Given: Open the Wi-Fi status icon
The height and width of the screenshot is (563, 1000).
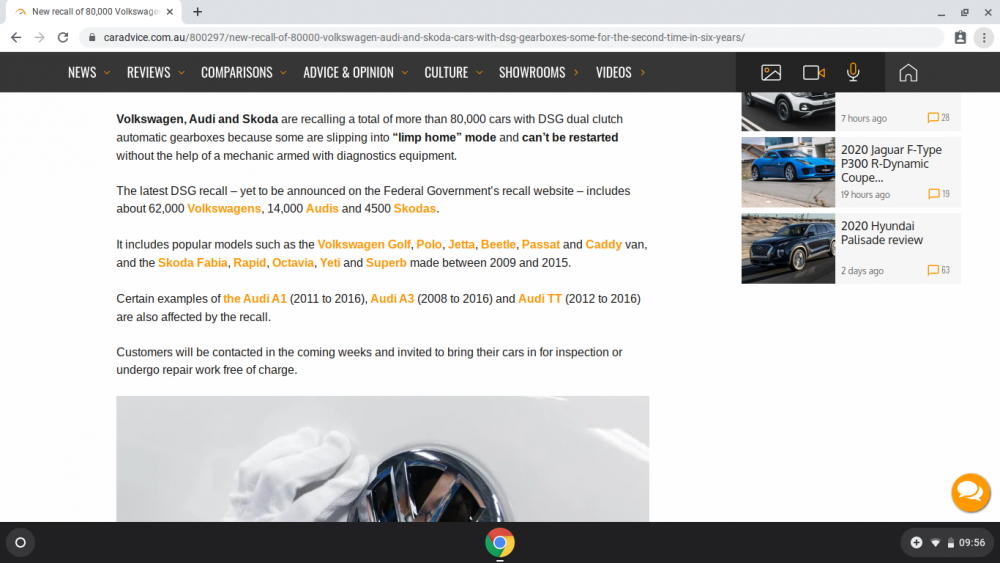Looking at the screenshot, I should pos(935,543).
